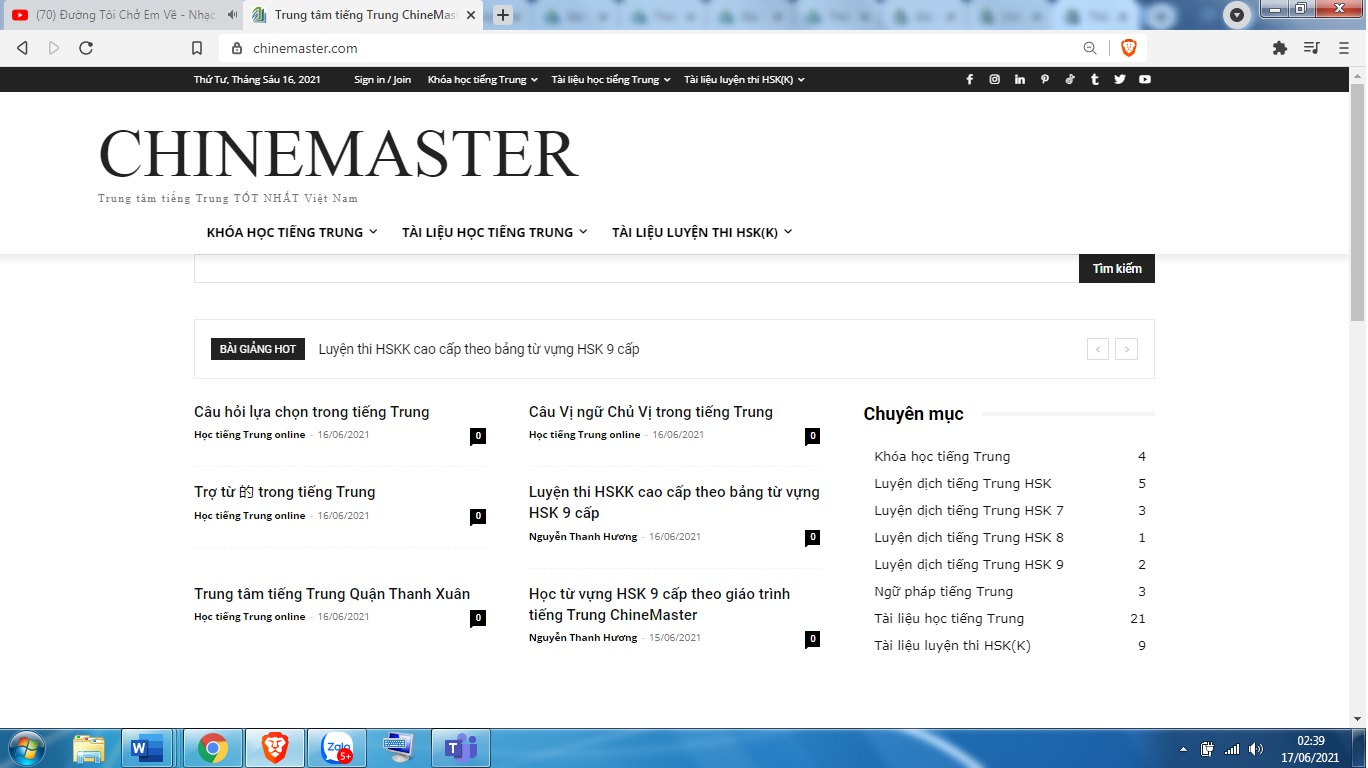Viewport: 1368px width, 768px height.
Task: Show next hot lesson with right arrow
Action: [x=1126, y=349]
